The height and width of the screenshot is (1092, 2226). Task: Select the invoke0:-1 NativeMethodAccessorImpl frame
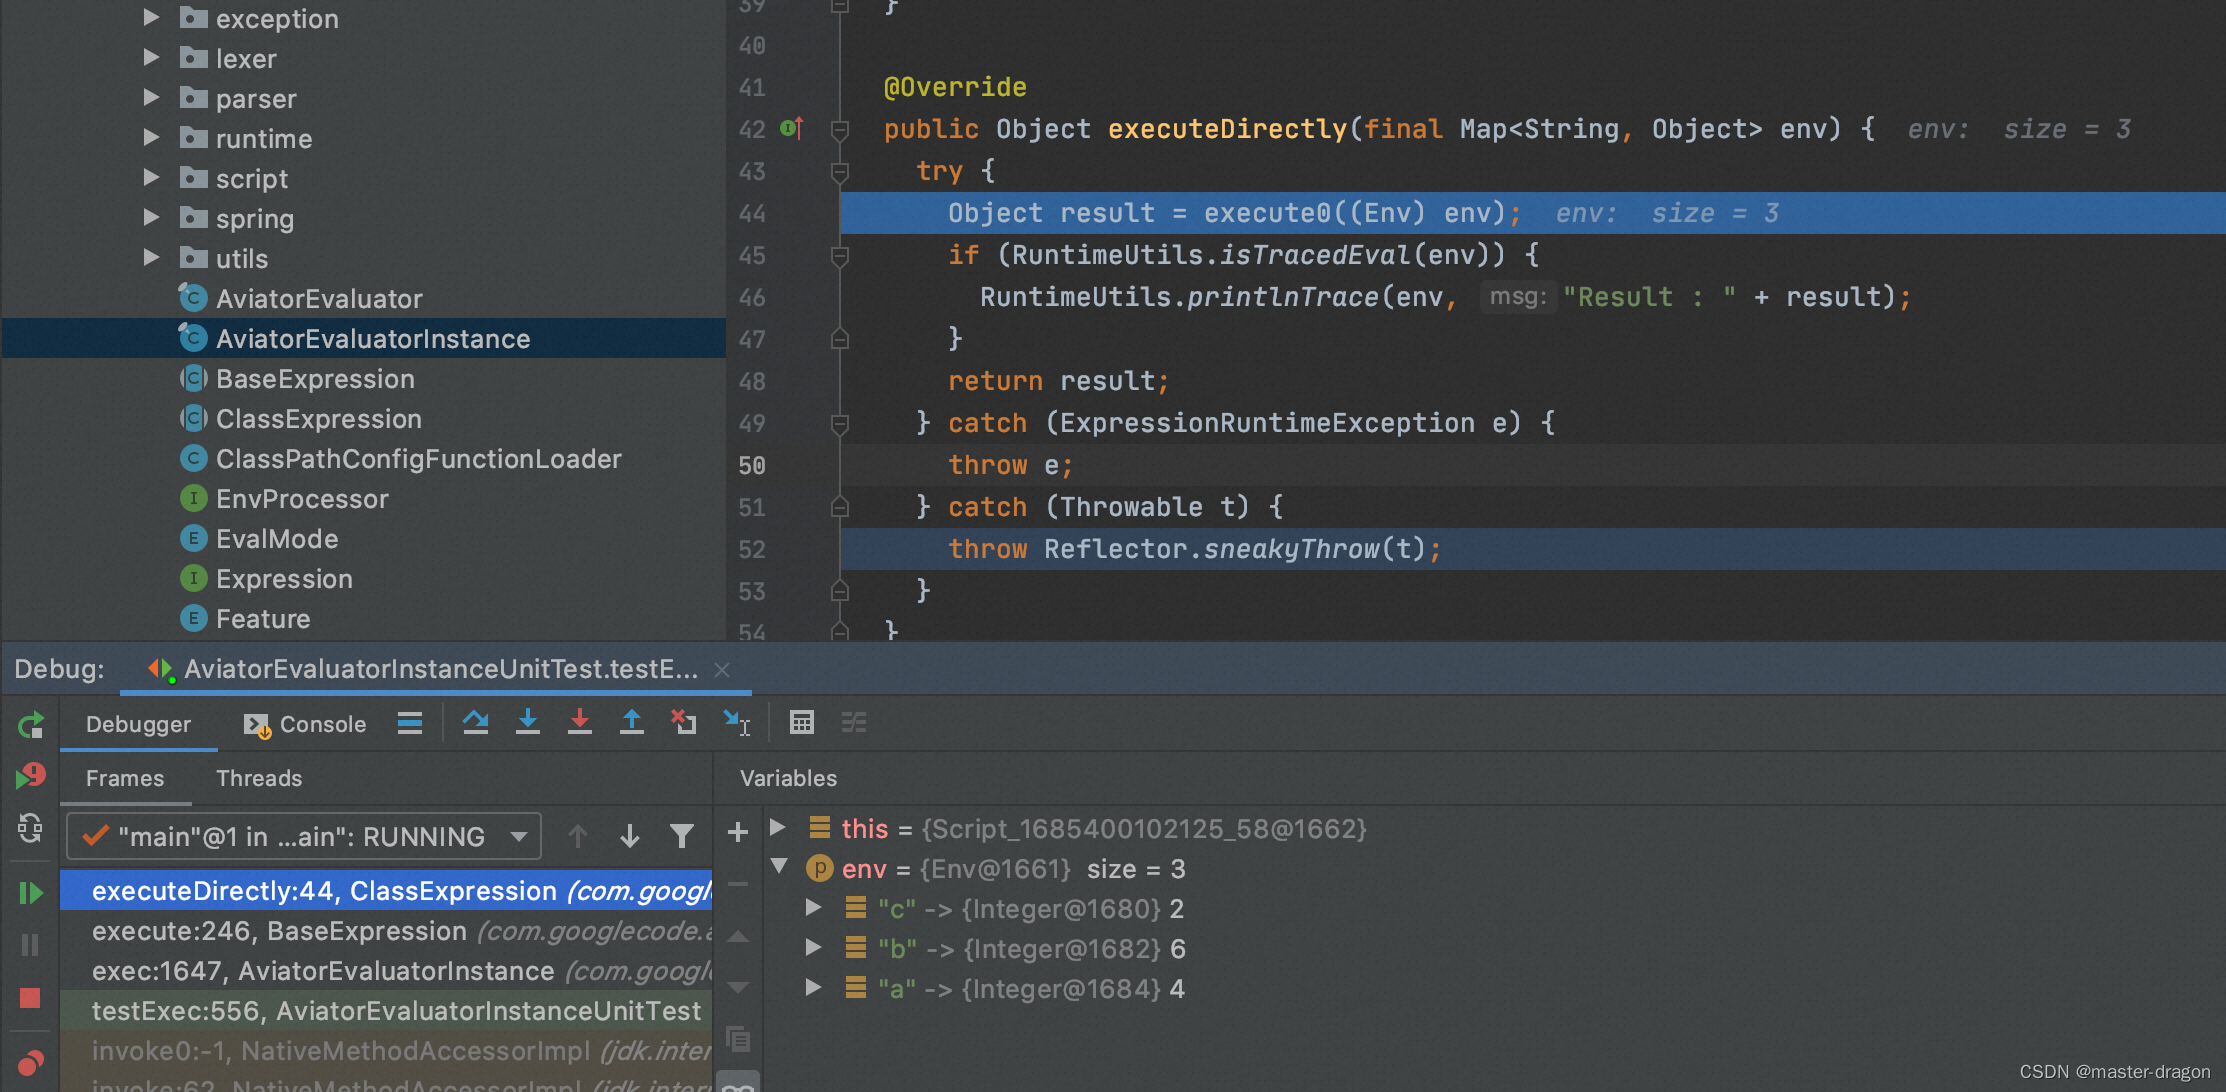[x=386, y=1051]
